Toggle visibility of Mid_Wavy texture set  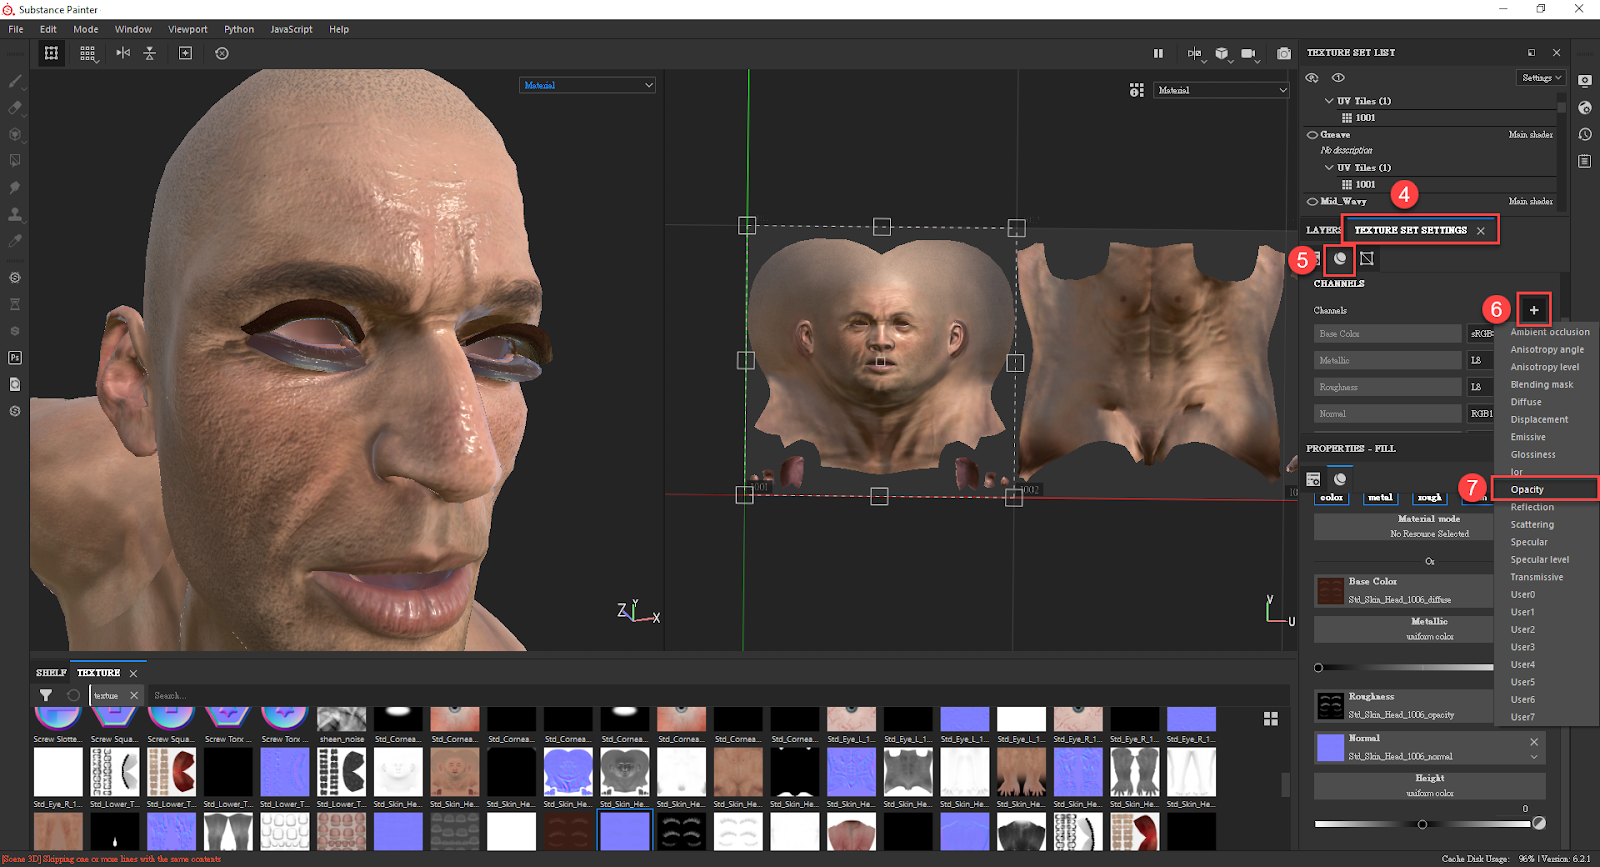1312,202
